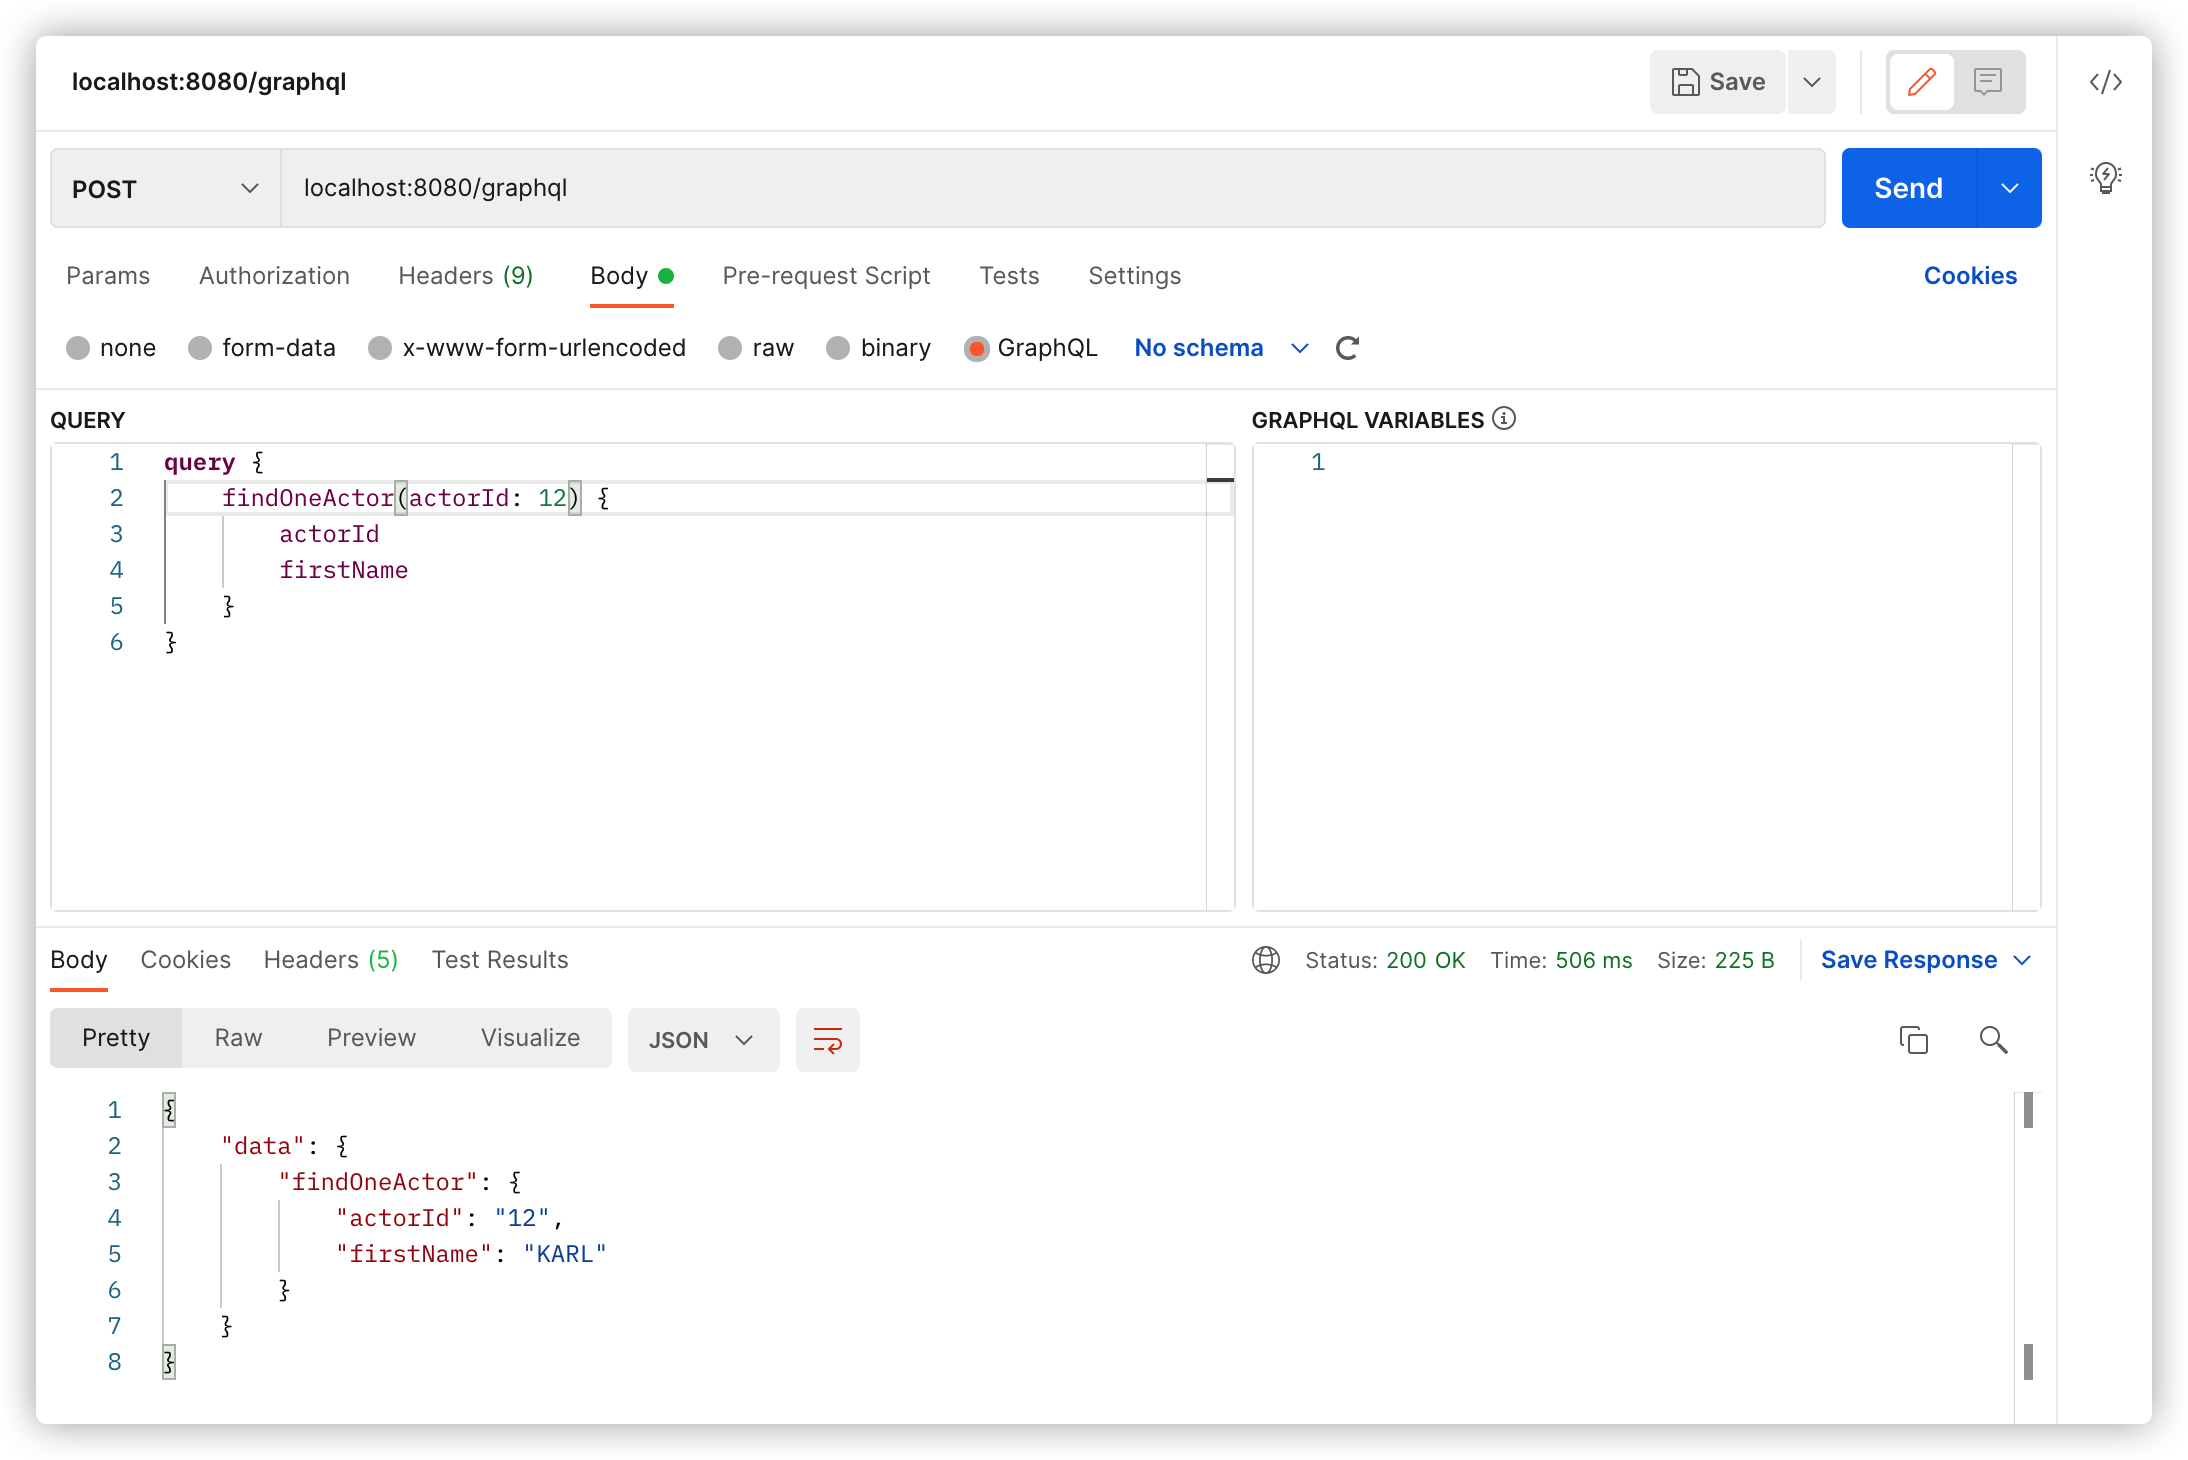The image size is (2188, 1460).
Task: Open the JSON format dropdown
Action: pos(702,1040)
